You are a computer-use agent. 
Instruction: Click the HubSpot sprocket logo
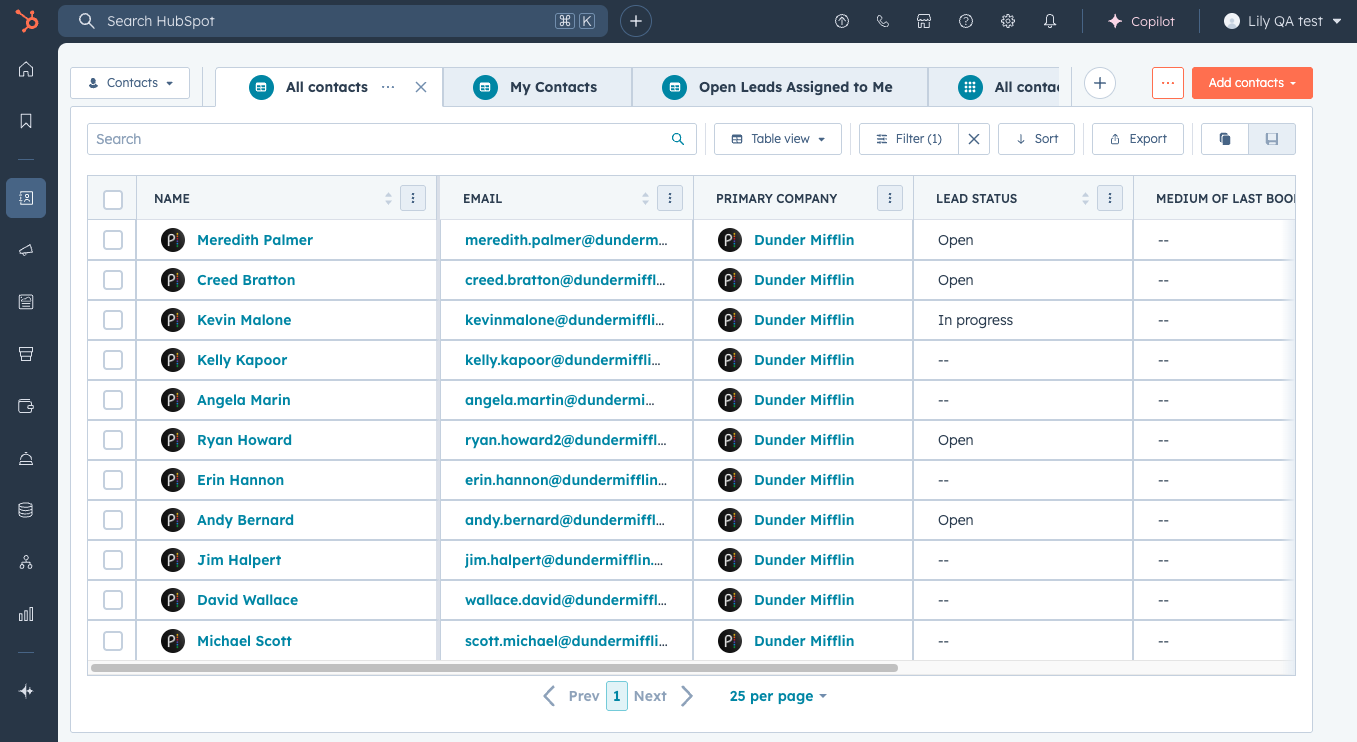[27, 21]
